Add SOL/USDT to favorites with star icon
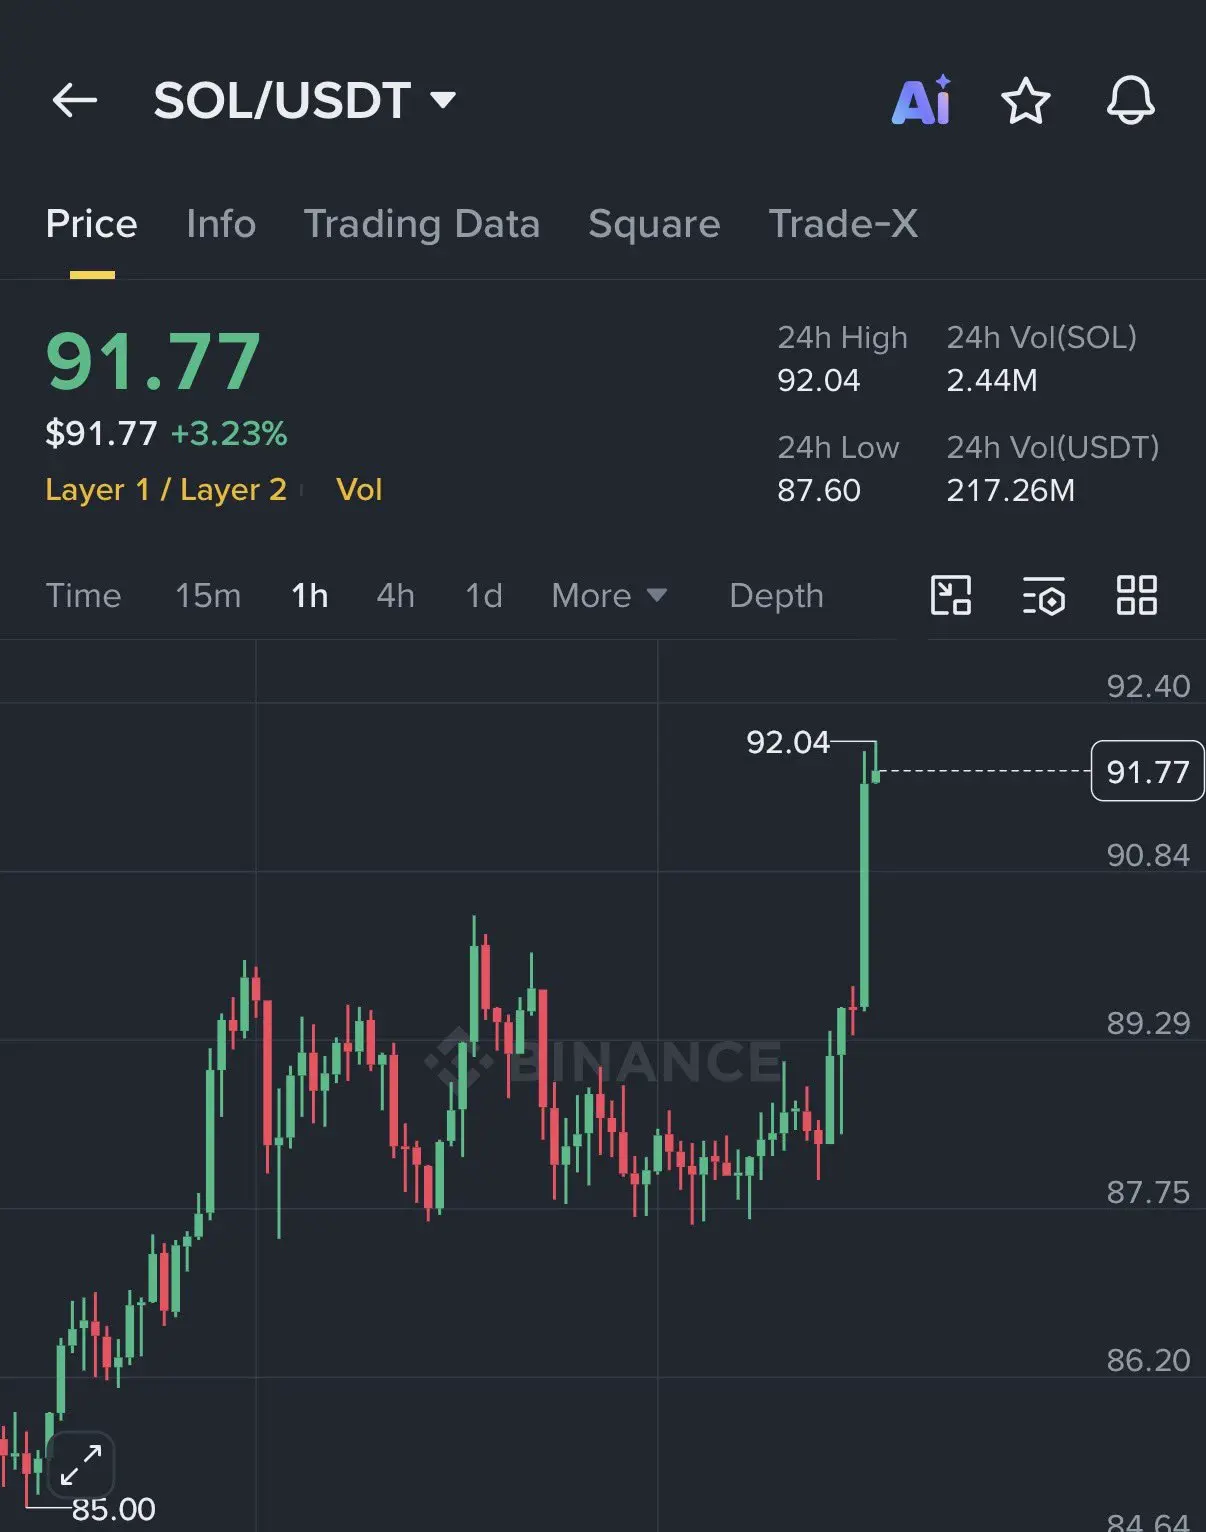 1025,101
